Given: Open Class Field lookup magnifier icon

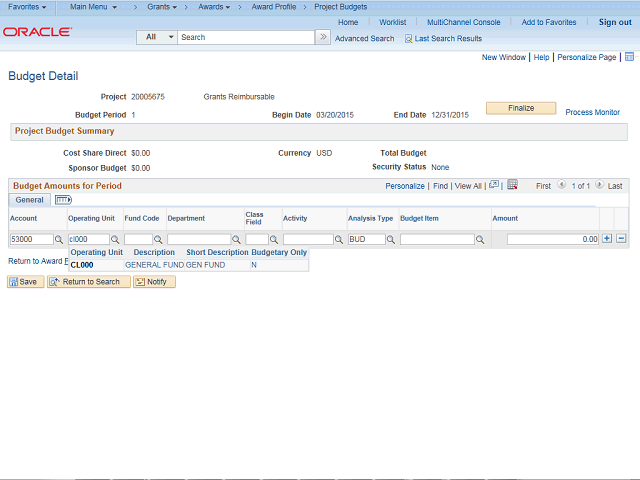Looking at the screenshot, I should [x=274, y=240].
